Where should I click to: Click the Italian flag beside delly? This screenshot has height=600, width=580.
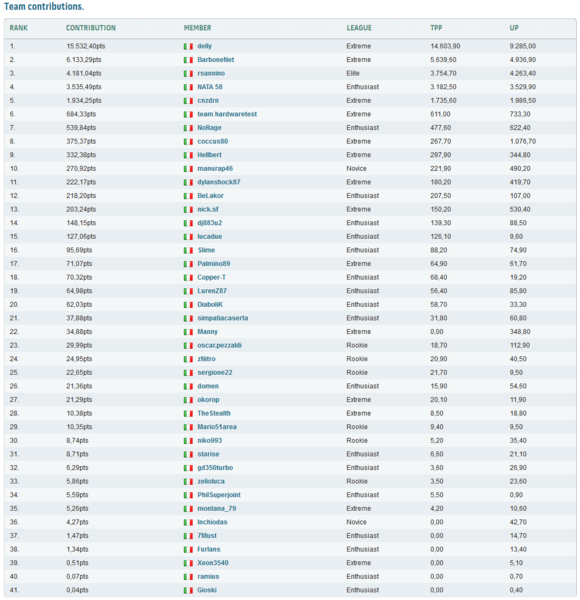click(188, 46)
